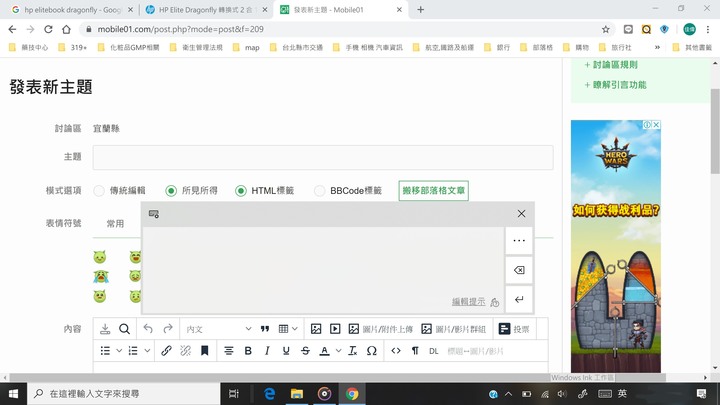Create a poll with 投票

(x=514, y=329)
